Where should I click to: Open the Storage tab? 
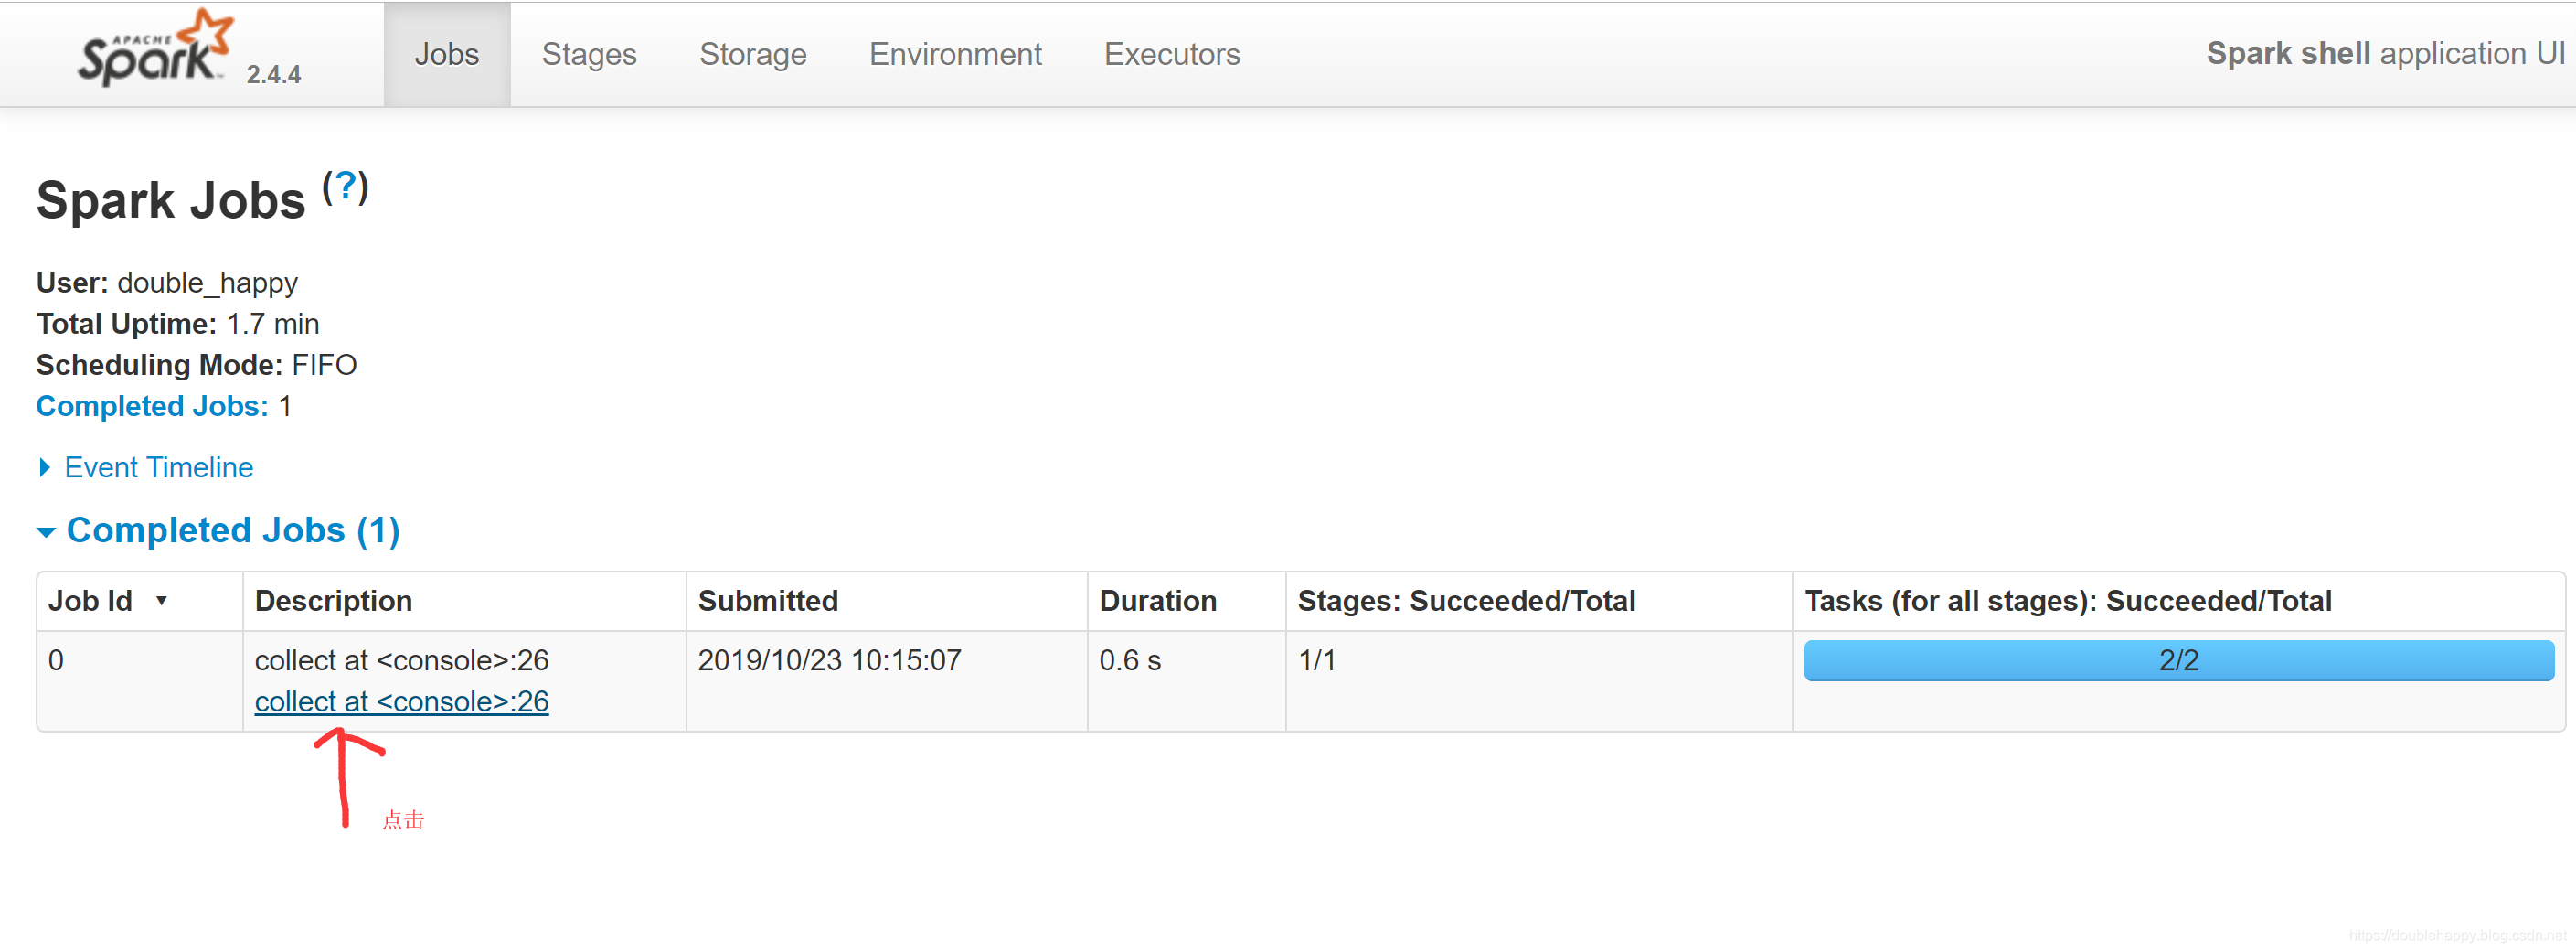[752, 54]
